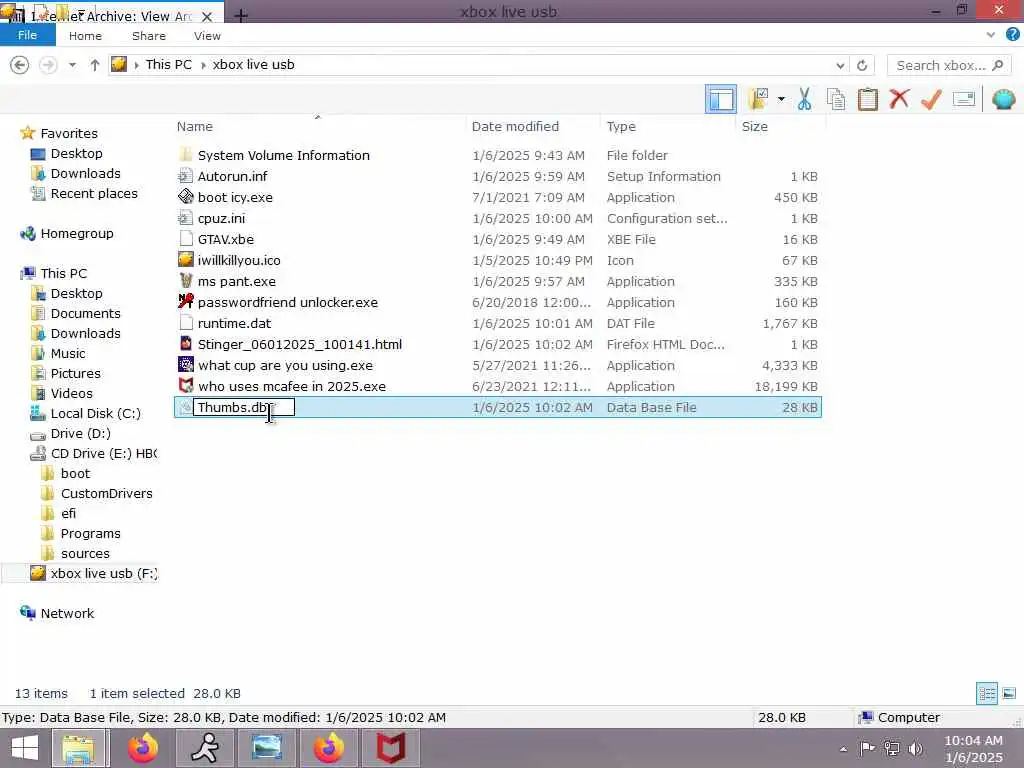
Task: Click the Cut scissors toolbar icon
Action: pos(804,99)
